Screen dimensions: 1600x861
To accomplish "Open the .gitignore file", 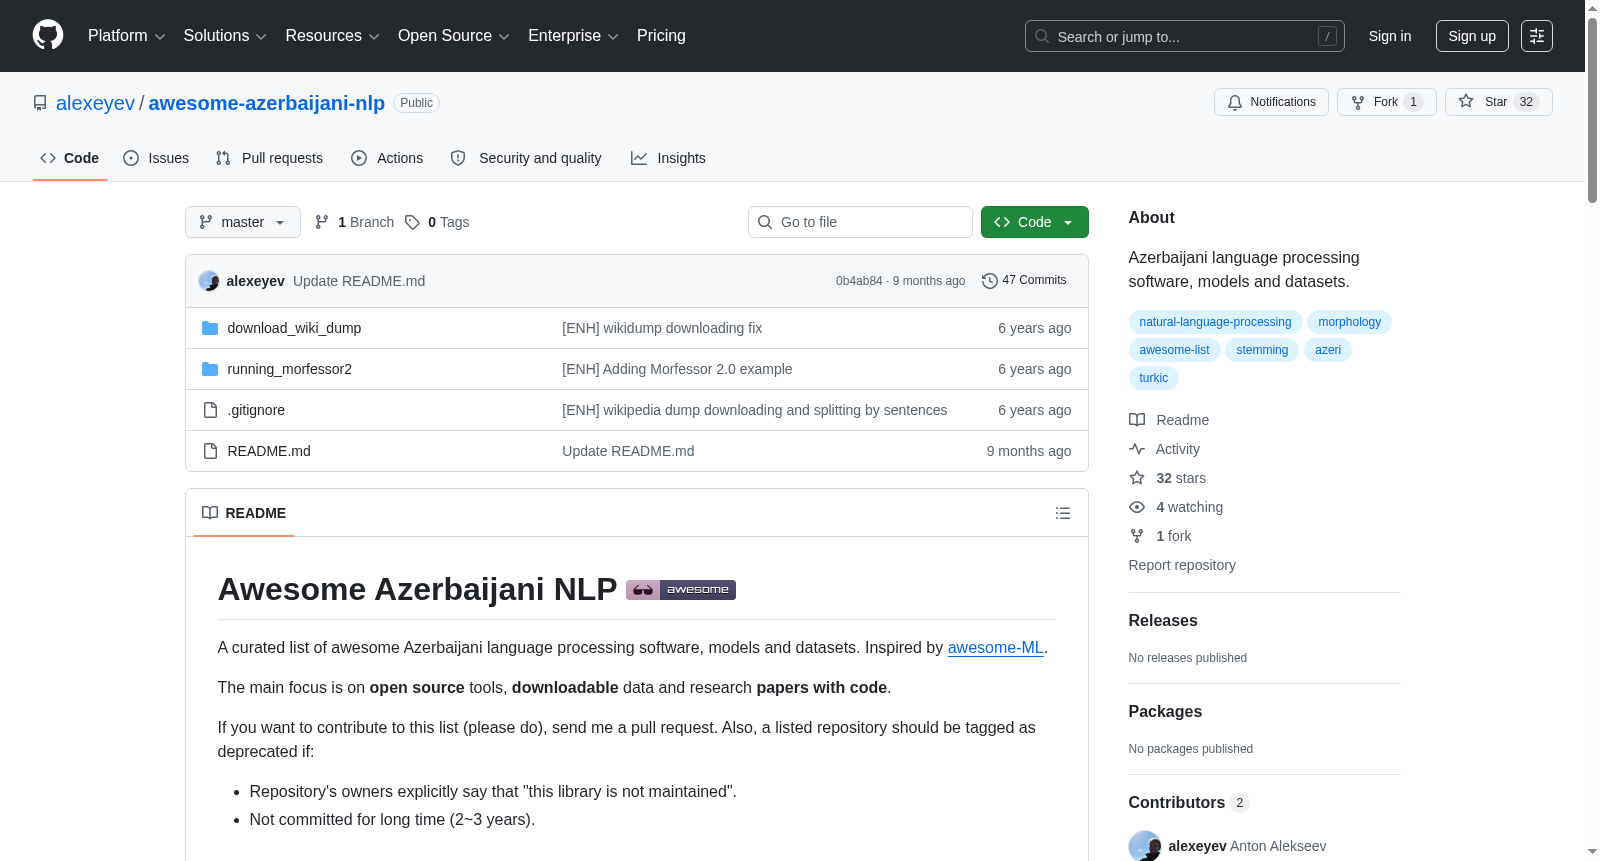I will coord(256,410).
